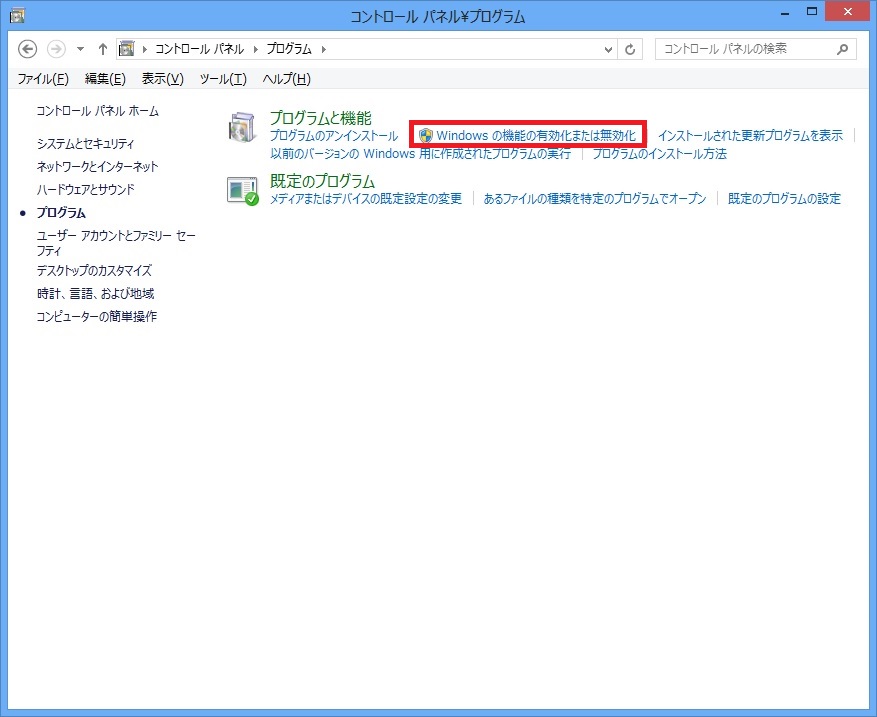The width and height of the screenshot is (877, 717).
Task: Open the address bar history dropdown
Action: click(x=609, y=50)
